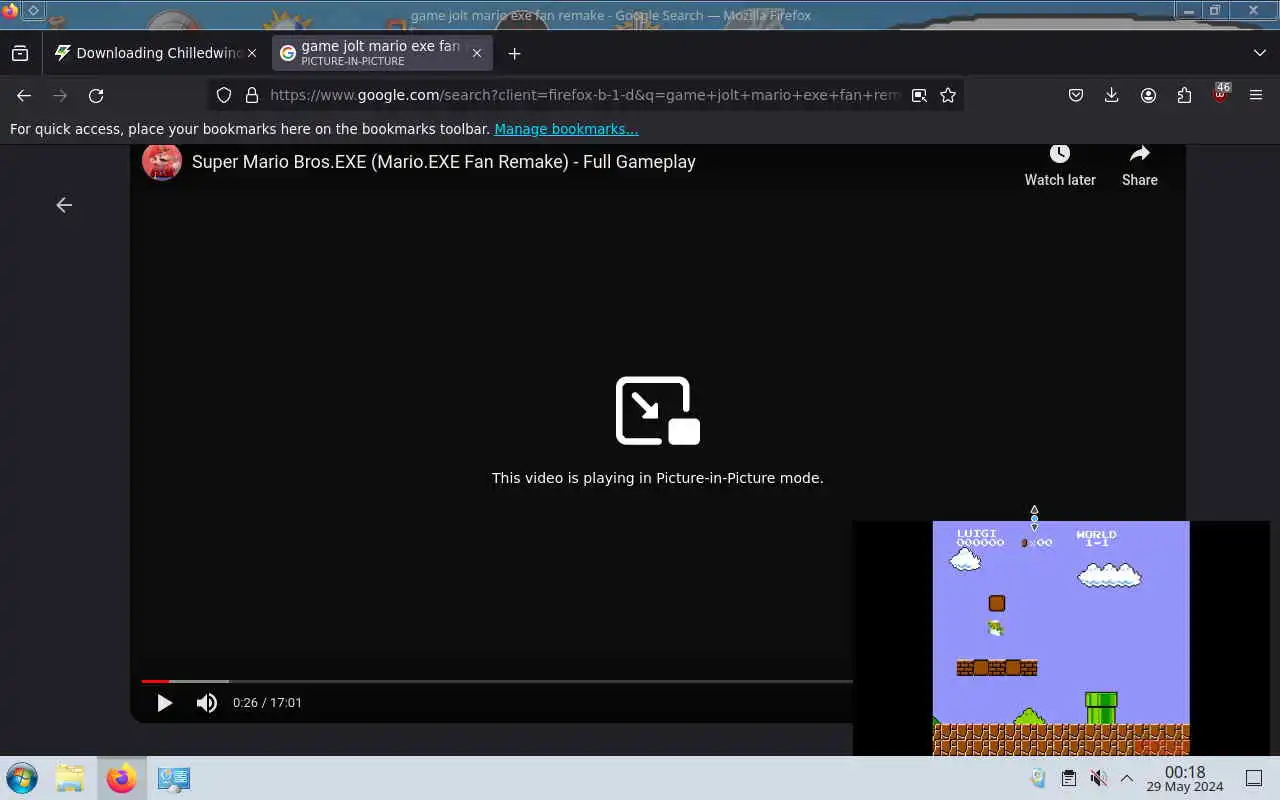Toggle Picture-in-Picture icon in address bar
The image size is (1280, 800).
pyautogui.click(x=919, y=95)
